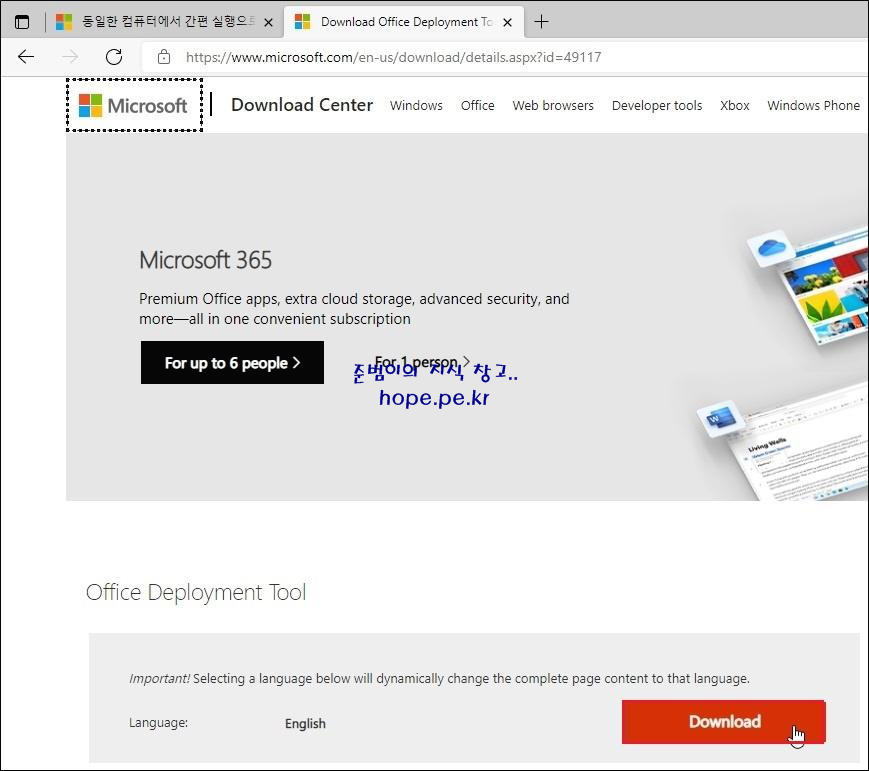869x771 pixels.
Task: Open the Windows Phone menu item
Action: (x=813, y=105)
